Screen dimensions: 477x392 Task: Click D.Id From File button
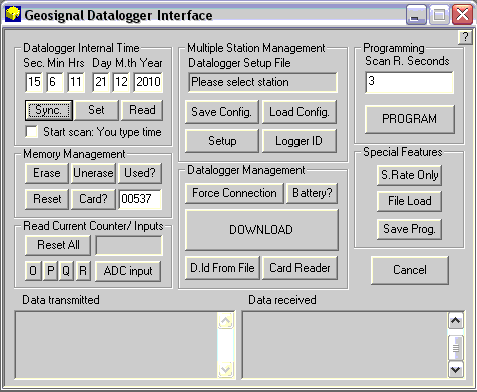tap(222, 268)
